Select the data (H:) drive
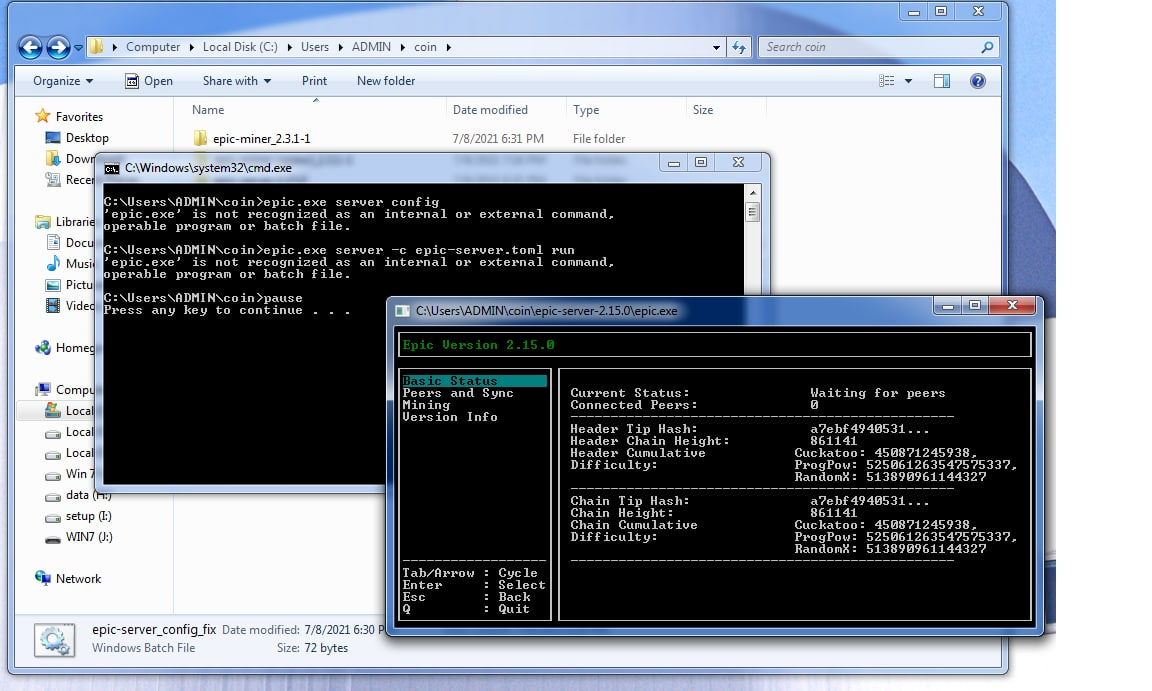 pyautogui.click(x=88, y=495)
